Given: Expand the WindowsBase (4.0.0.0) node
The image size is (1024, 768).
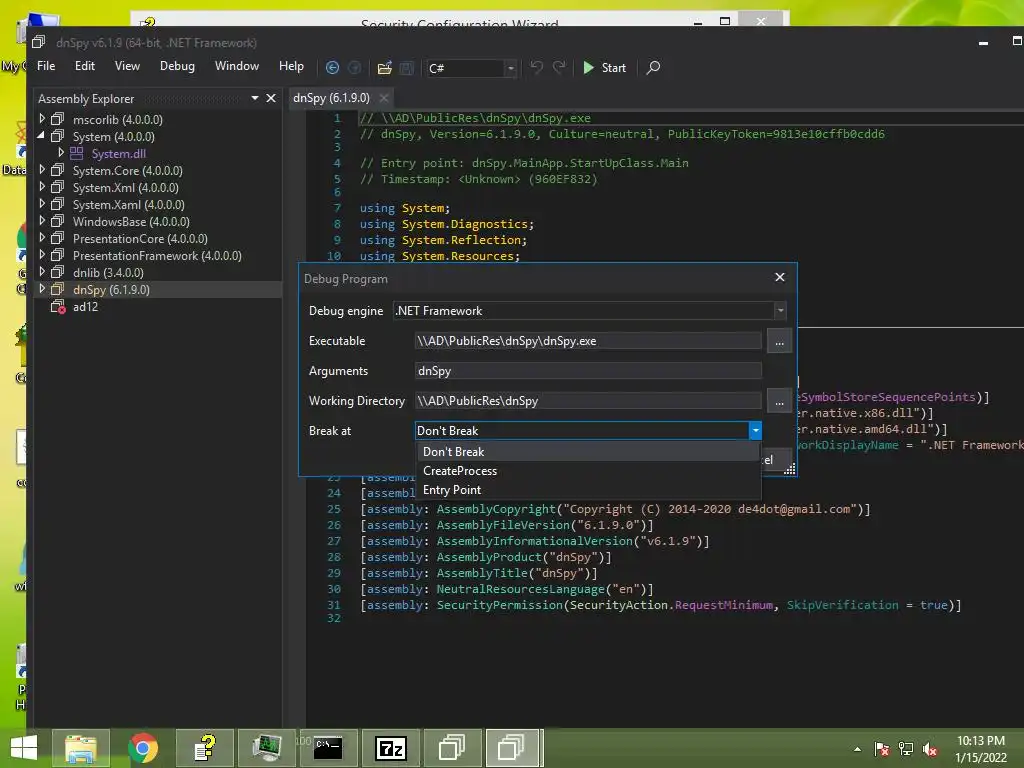Looking at the screenshot, I should click(42, 221).
